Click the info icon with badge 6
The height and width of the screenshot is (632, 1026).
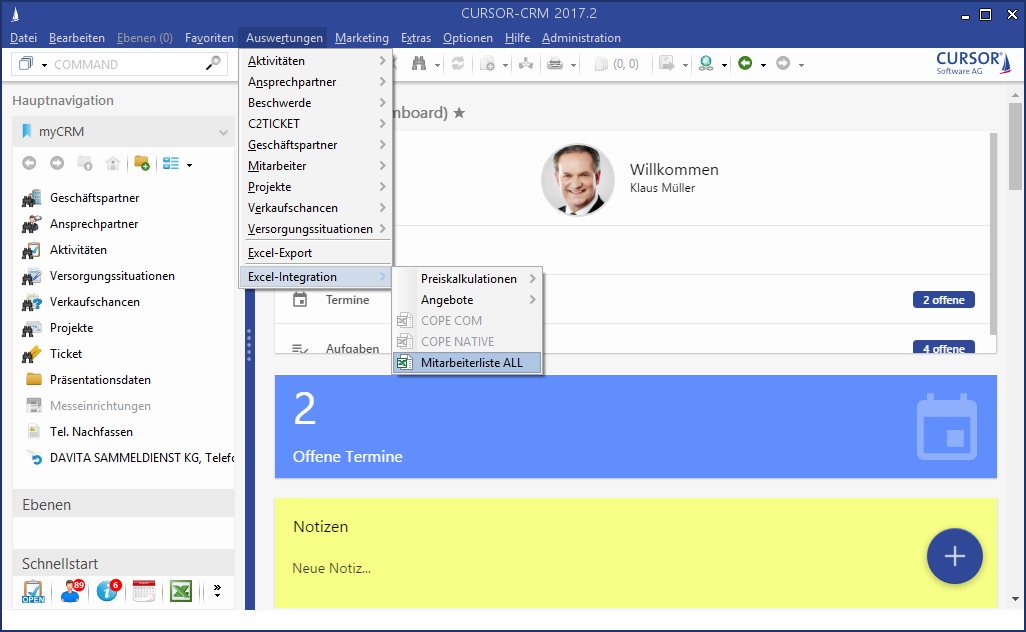[107, 591]
